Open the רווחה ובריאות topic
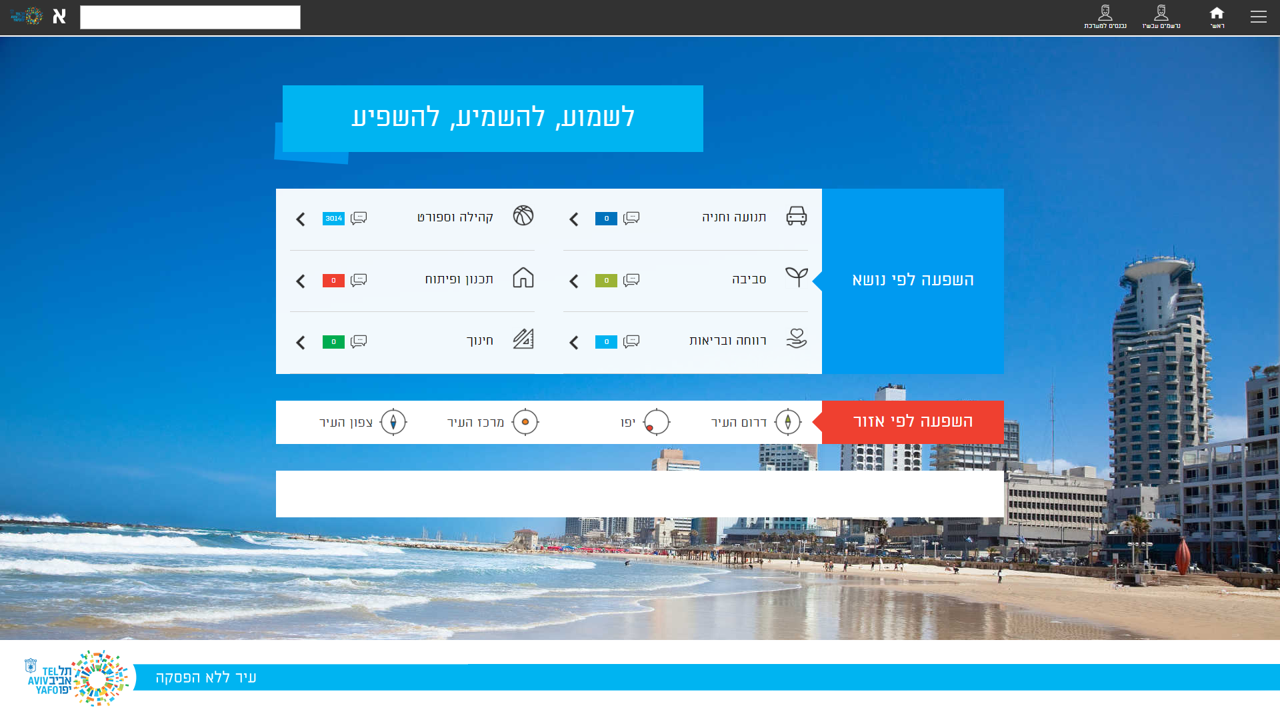The height and width of the screenshot is (720, 1280). [x=728, y=341]
